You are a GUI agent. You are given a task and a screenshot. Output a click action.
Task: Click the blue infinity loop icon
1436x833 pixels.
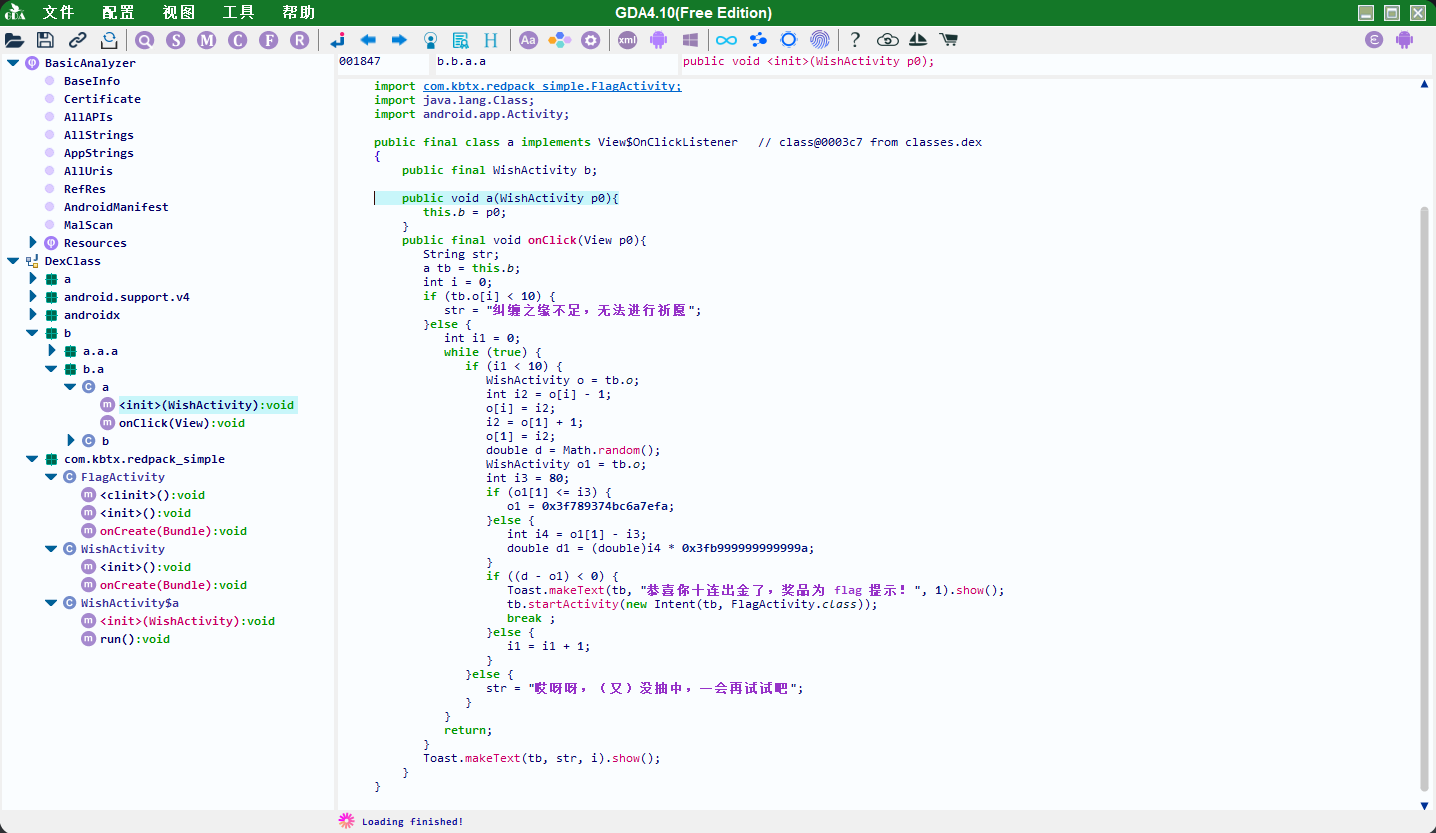click(x=727, y=40)
